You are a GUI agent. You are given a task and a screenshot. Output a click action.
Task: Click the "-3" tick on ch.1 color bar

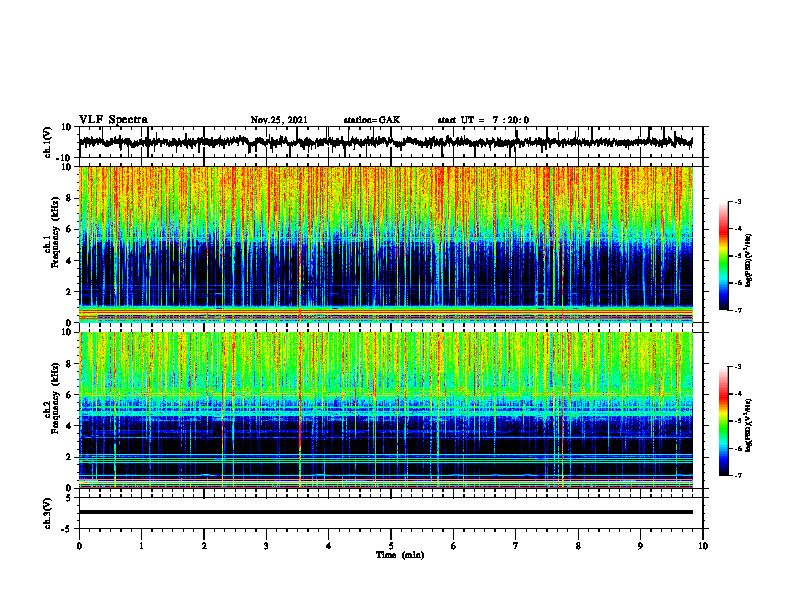point(738,201)
